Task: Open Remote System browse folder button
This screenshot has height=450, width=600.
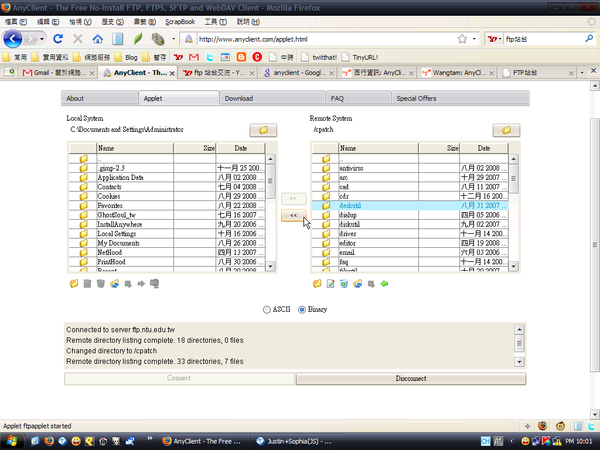Action: pyautogui.click(x=506, y=130)
